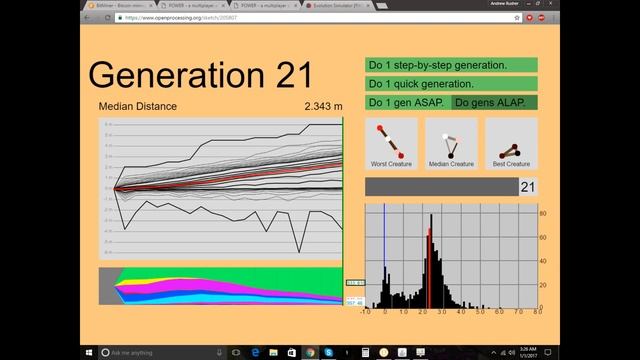The height and width of the screenshot is (360, 640).
Task: Switch to the second POWER browser tab
Action: (x=264, y=6)
